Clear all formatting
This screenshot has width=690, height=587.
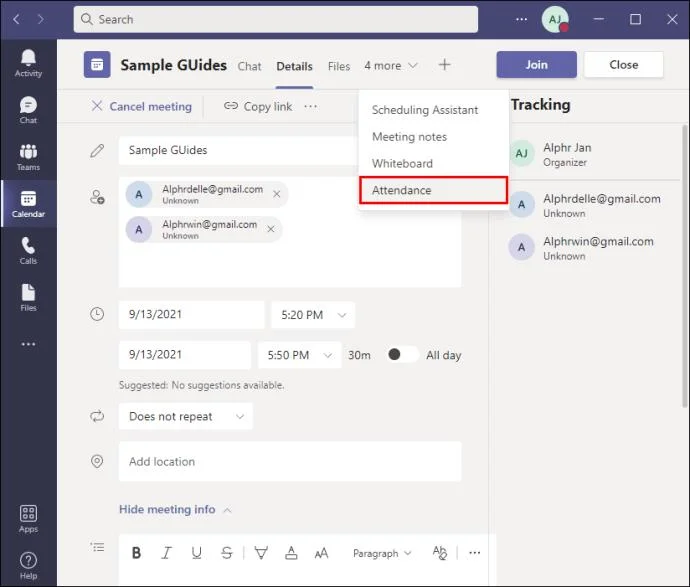[x=439, y=553]
